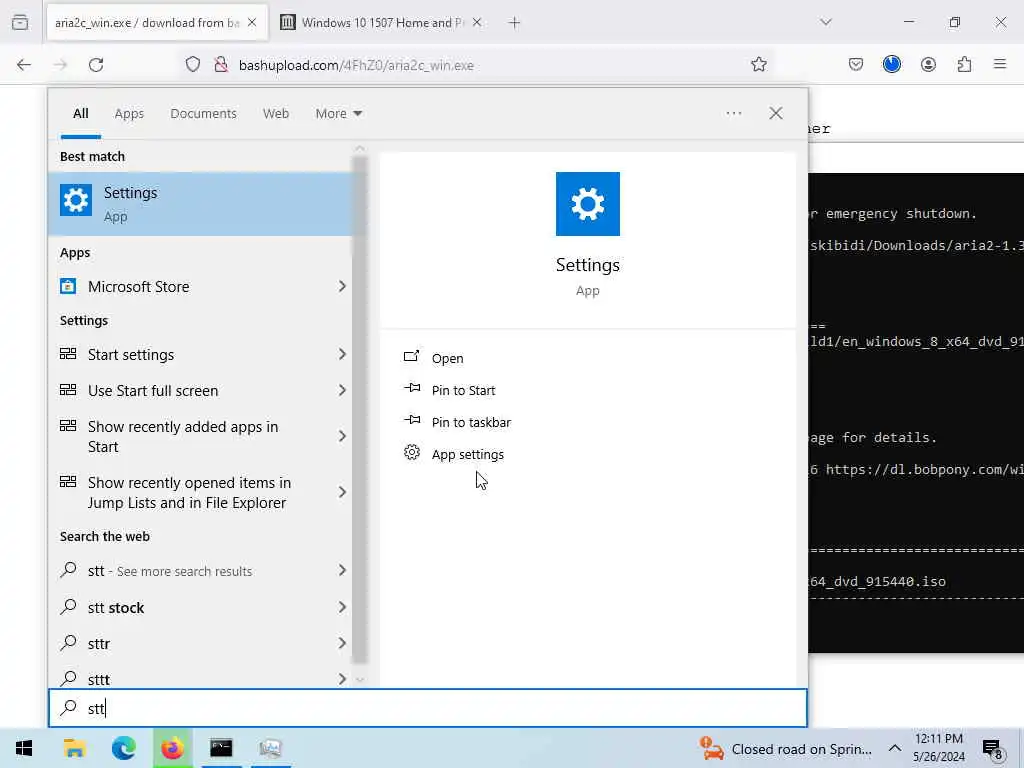Reload the Firefox page
1024x768 pixels.
96,65
